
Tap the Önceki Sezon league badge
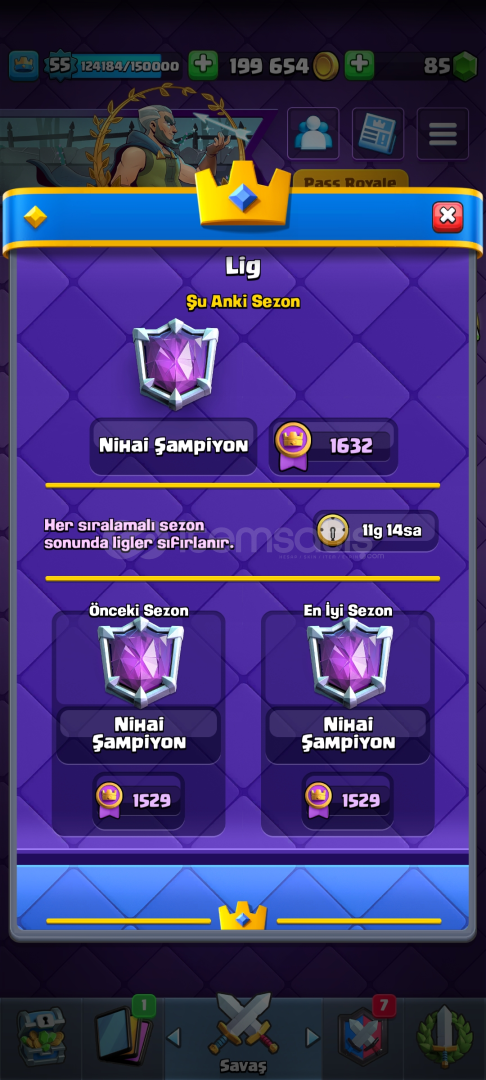point(140,662)
